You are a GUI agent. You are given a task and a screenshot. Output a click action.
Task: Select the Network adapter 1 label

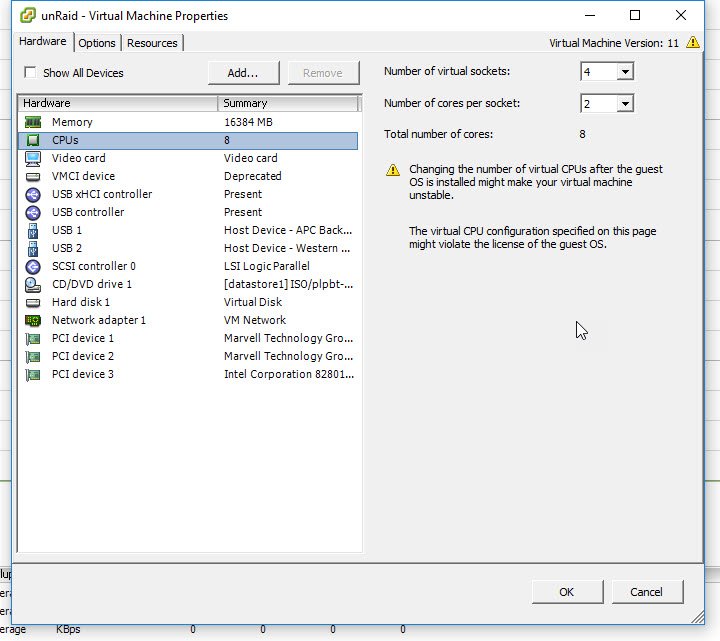[99, 320]
